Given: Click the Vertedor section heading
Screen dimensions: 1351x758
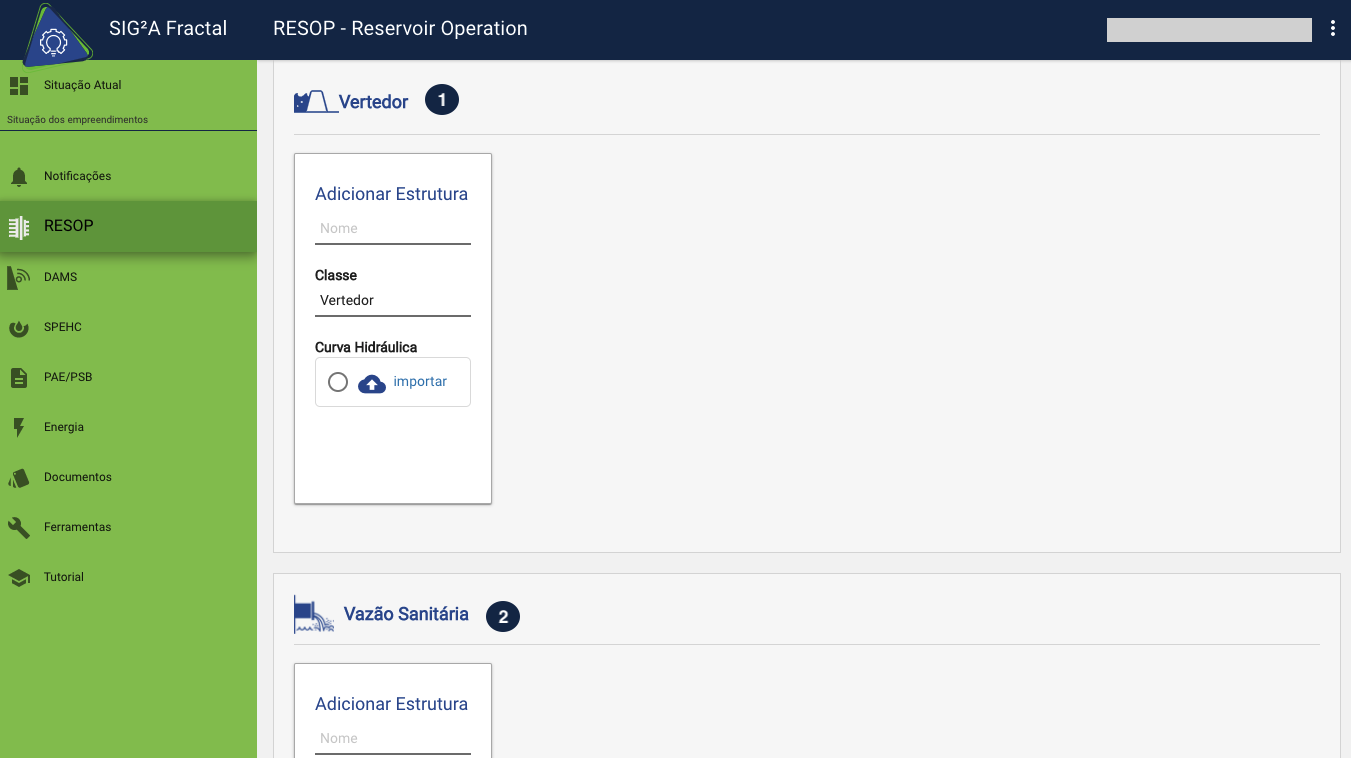Looking at the screenshot, I should point(373,102).
